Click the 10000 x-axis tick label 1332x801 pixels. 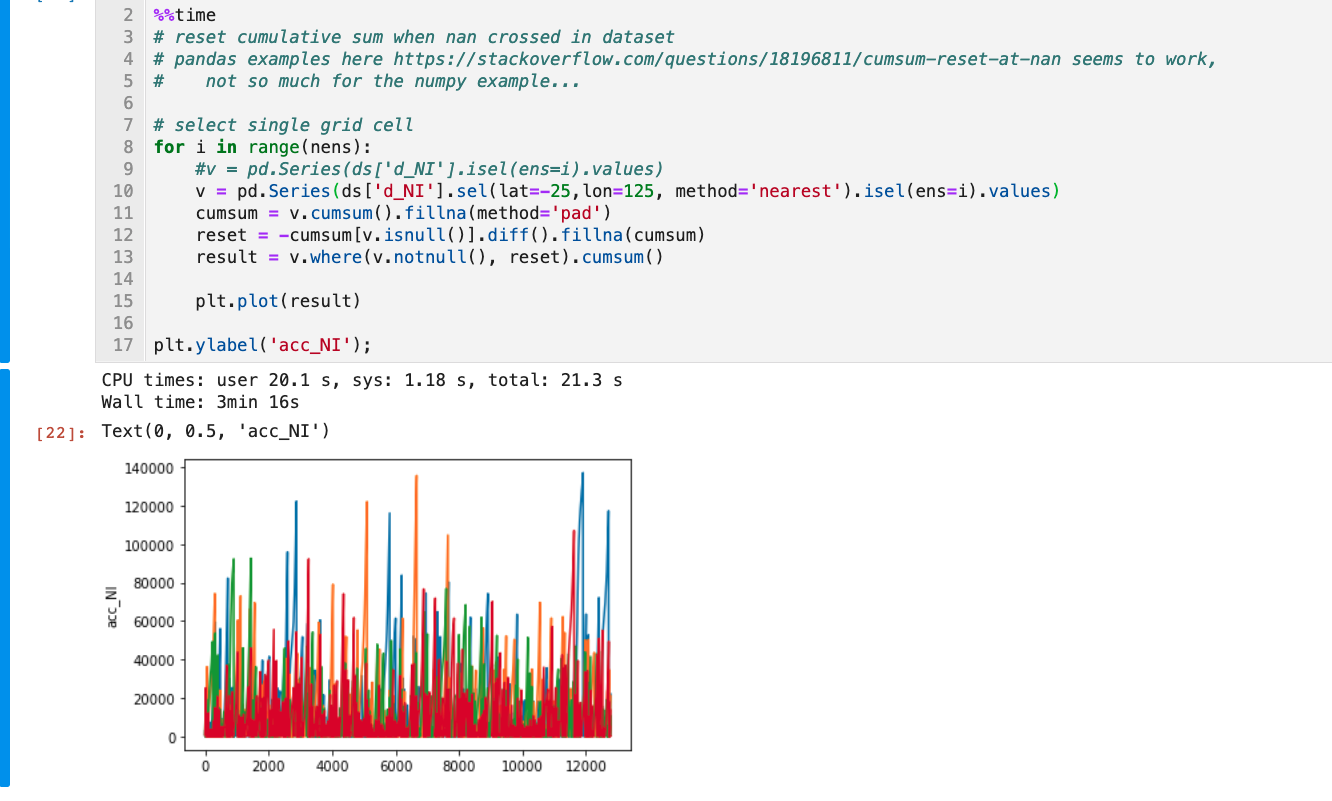pos(522,766)
